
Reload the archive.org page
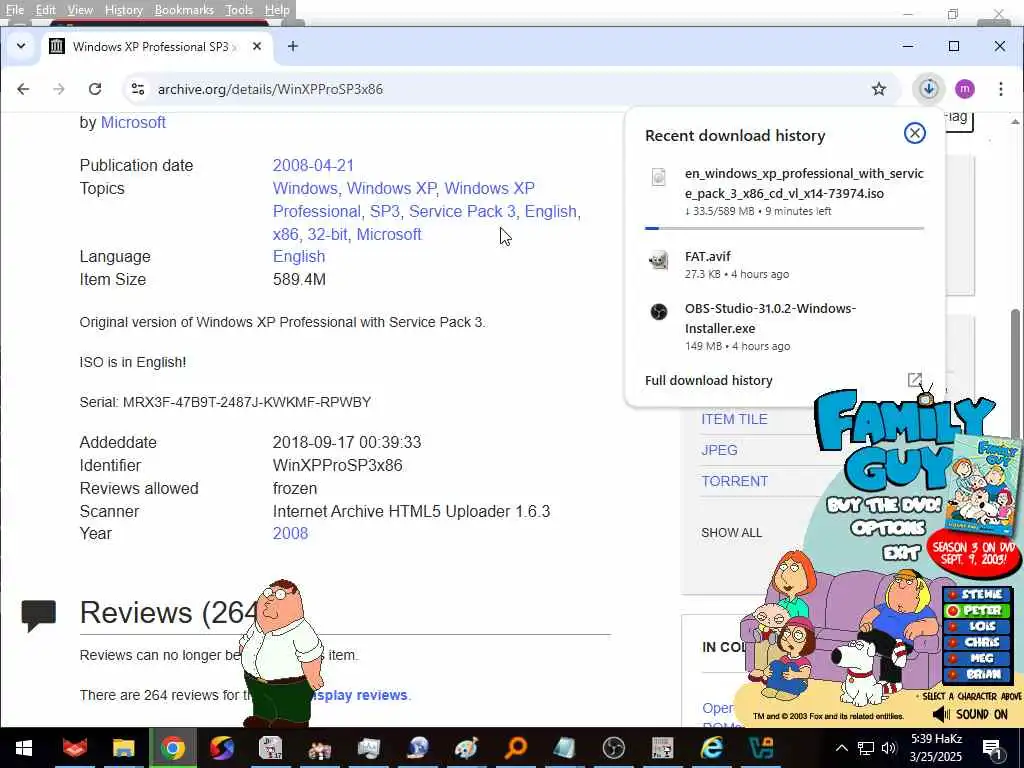(x=95, y=89)
